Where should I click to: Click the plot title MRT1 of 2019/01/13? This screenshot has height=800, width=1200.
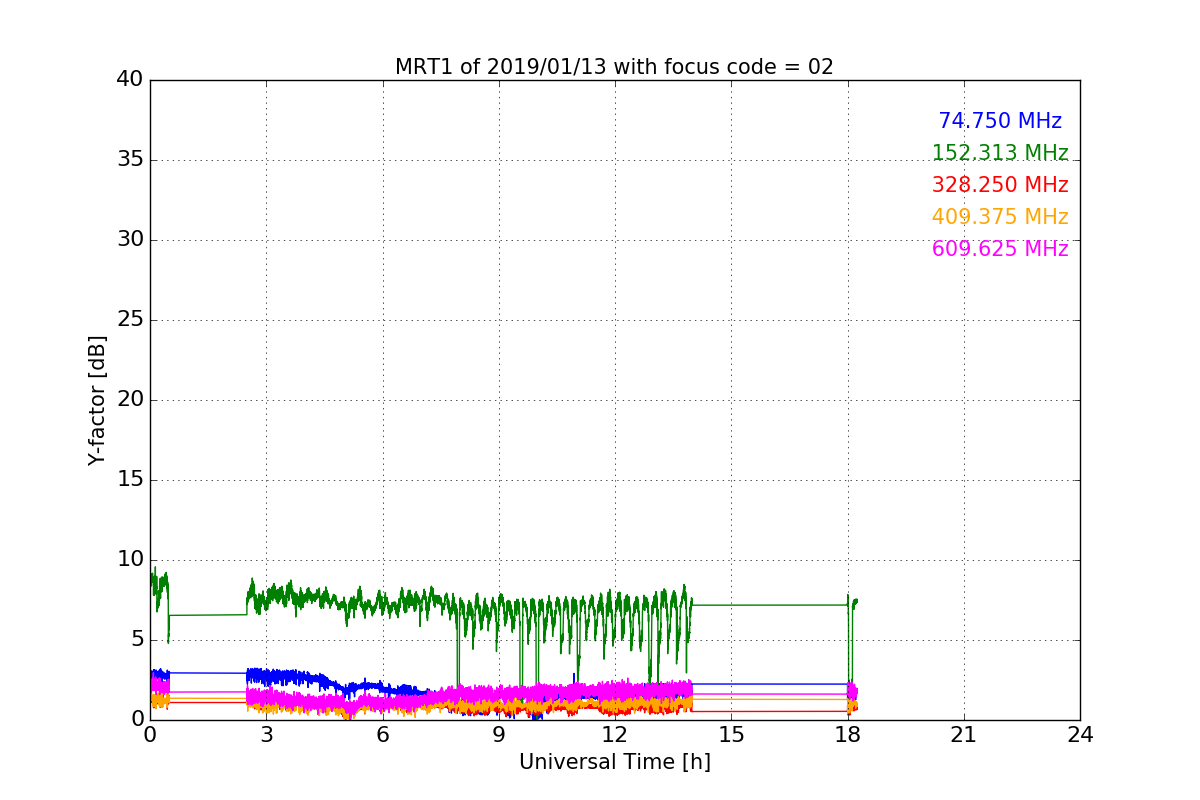pyautogui.click(x=614, y=67)
